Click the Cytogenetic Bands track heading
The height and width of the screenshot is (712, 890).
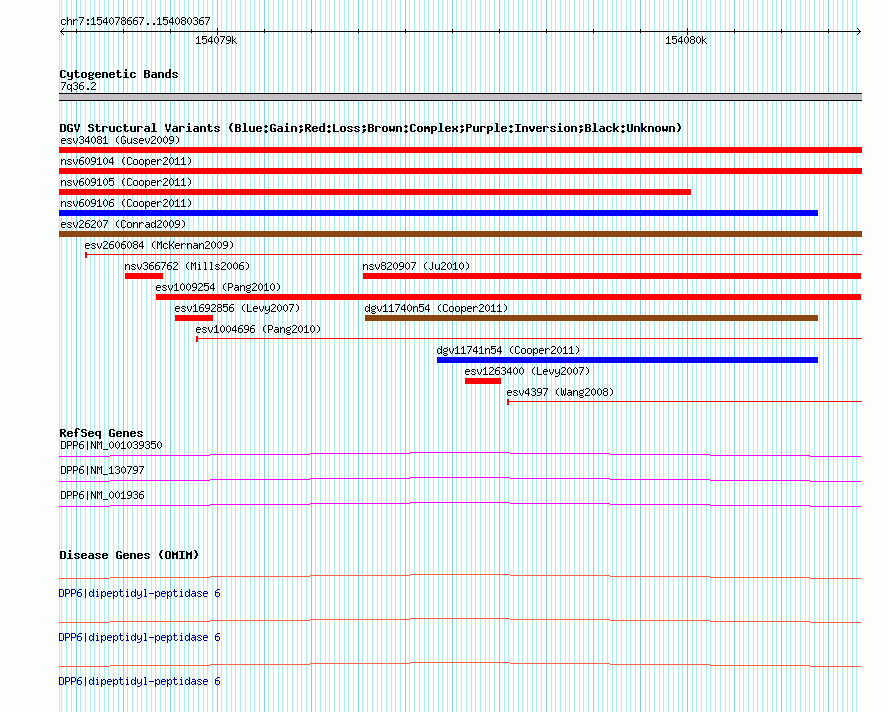click(119, 74)
